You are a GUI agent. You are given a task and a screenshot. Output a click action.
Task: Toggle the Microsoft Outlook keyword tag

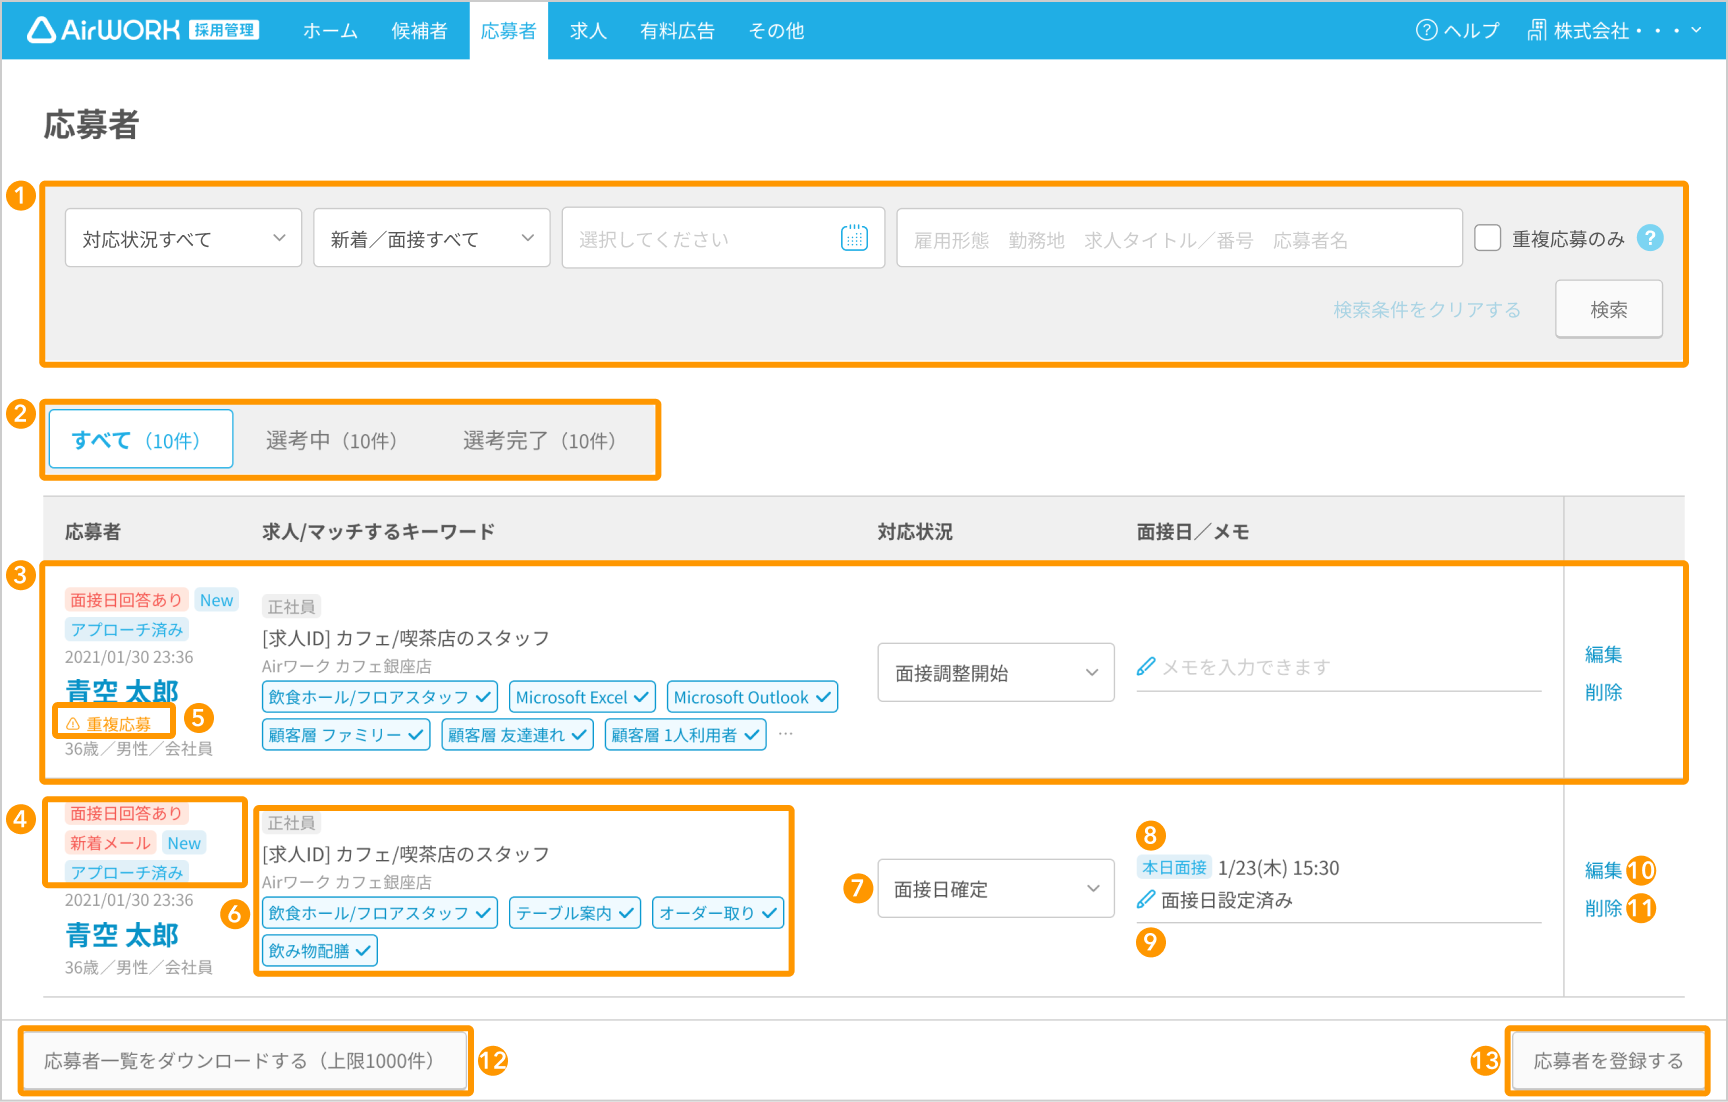coord(752,697)
